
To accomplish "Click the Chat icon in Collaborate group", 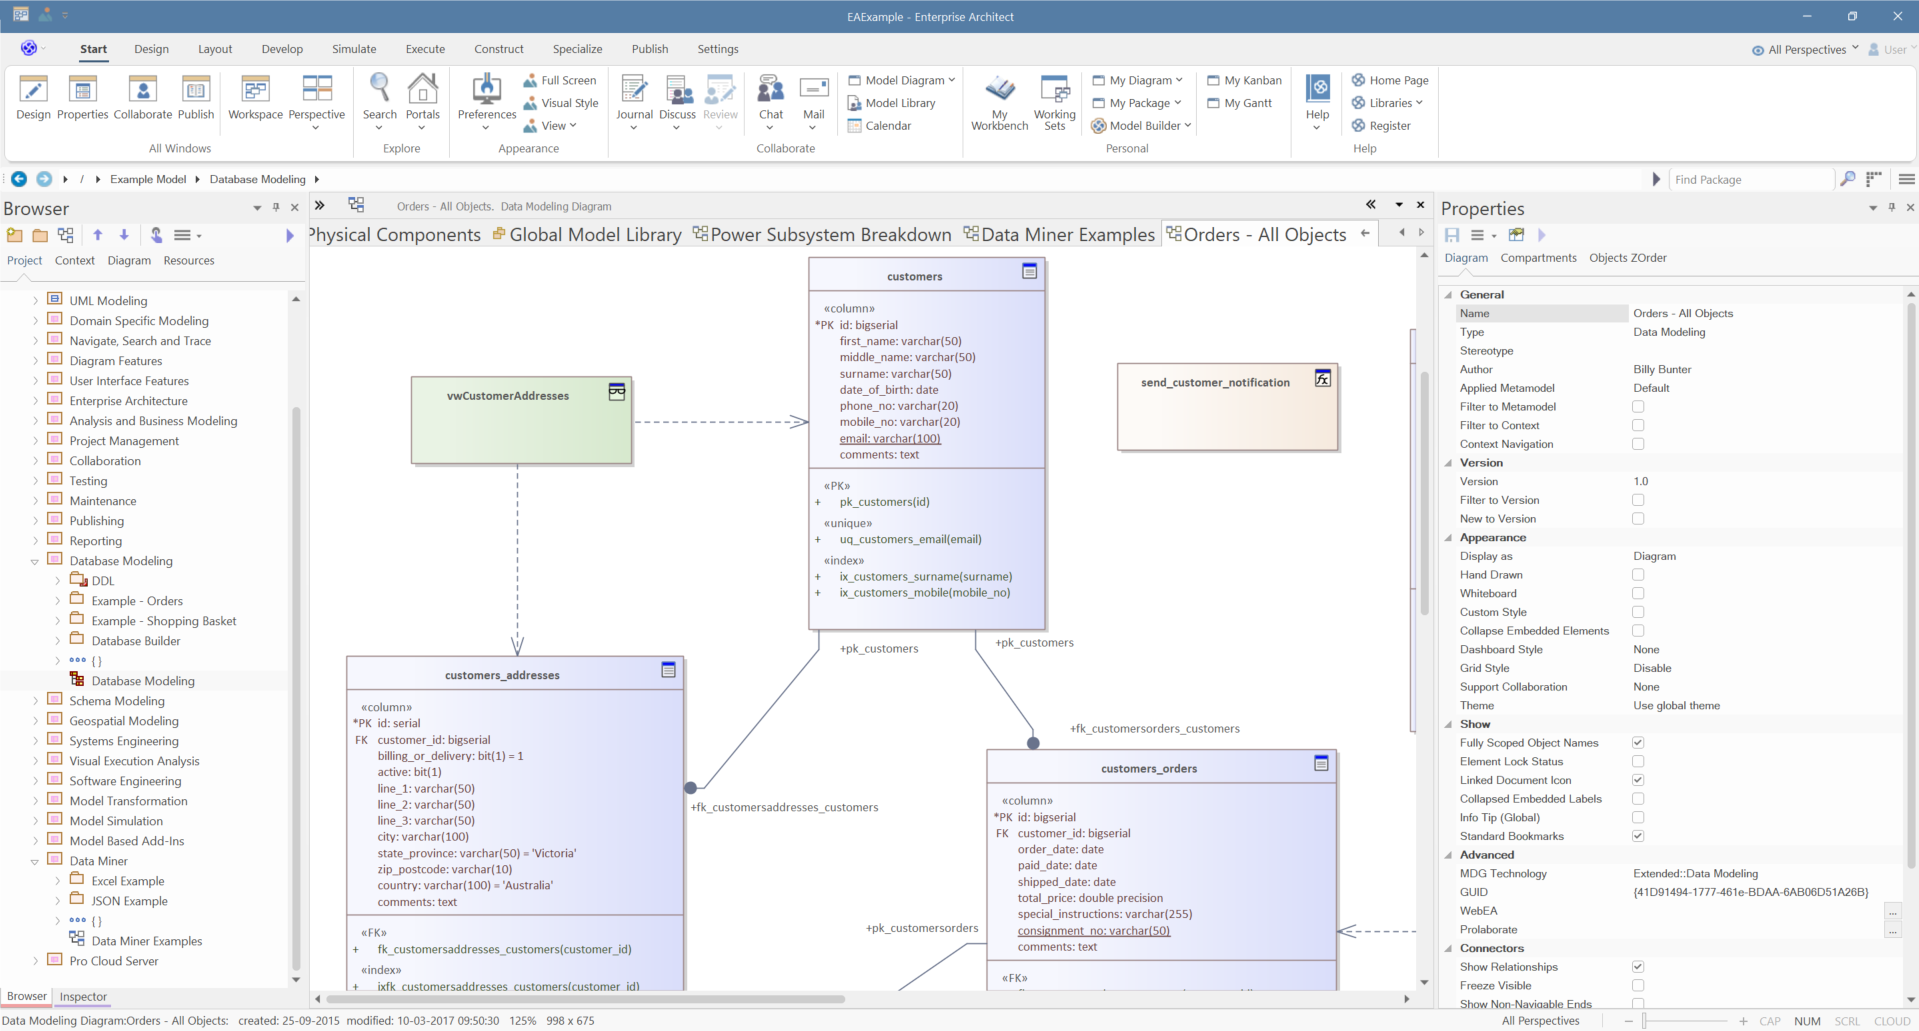I will [x=770, y=91].
